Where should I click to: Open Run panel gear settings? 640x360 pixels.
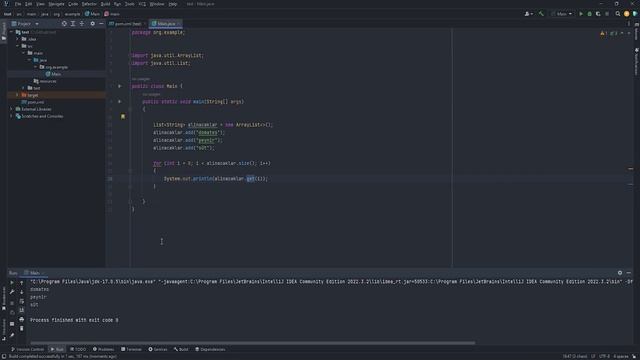pos(620,273)
